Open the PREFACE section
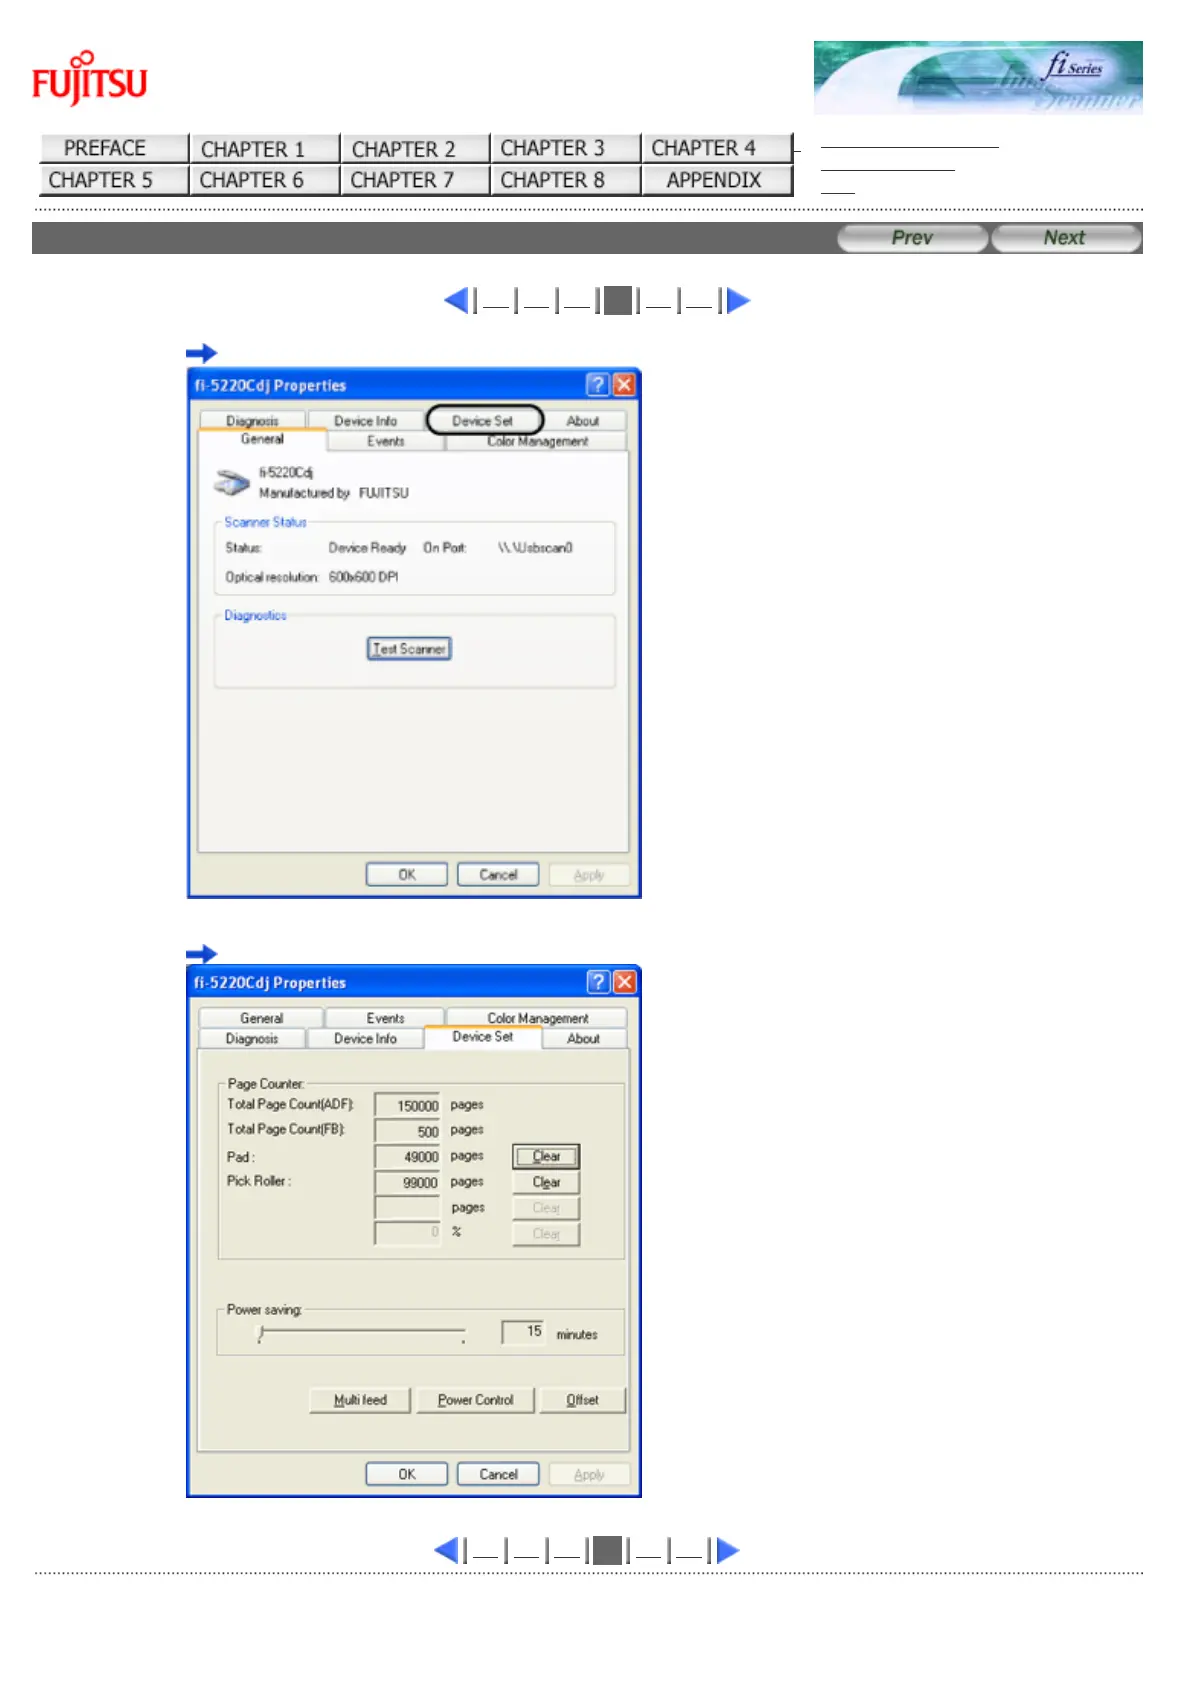This screenshot has width=1190, height=1684. (x=114, y=148)
